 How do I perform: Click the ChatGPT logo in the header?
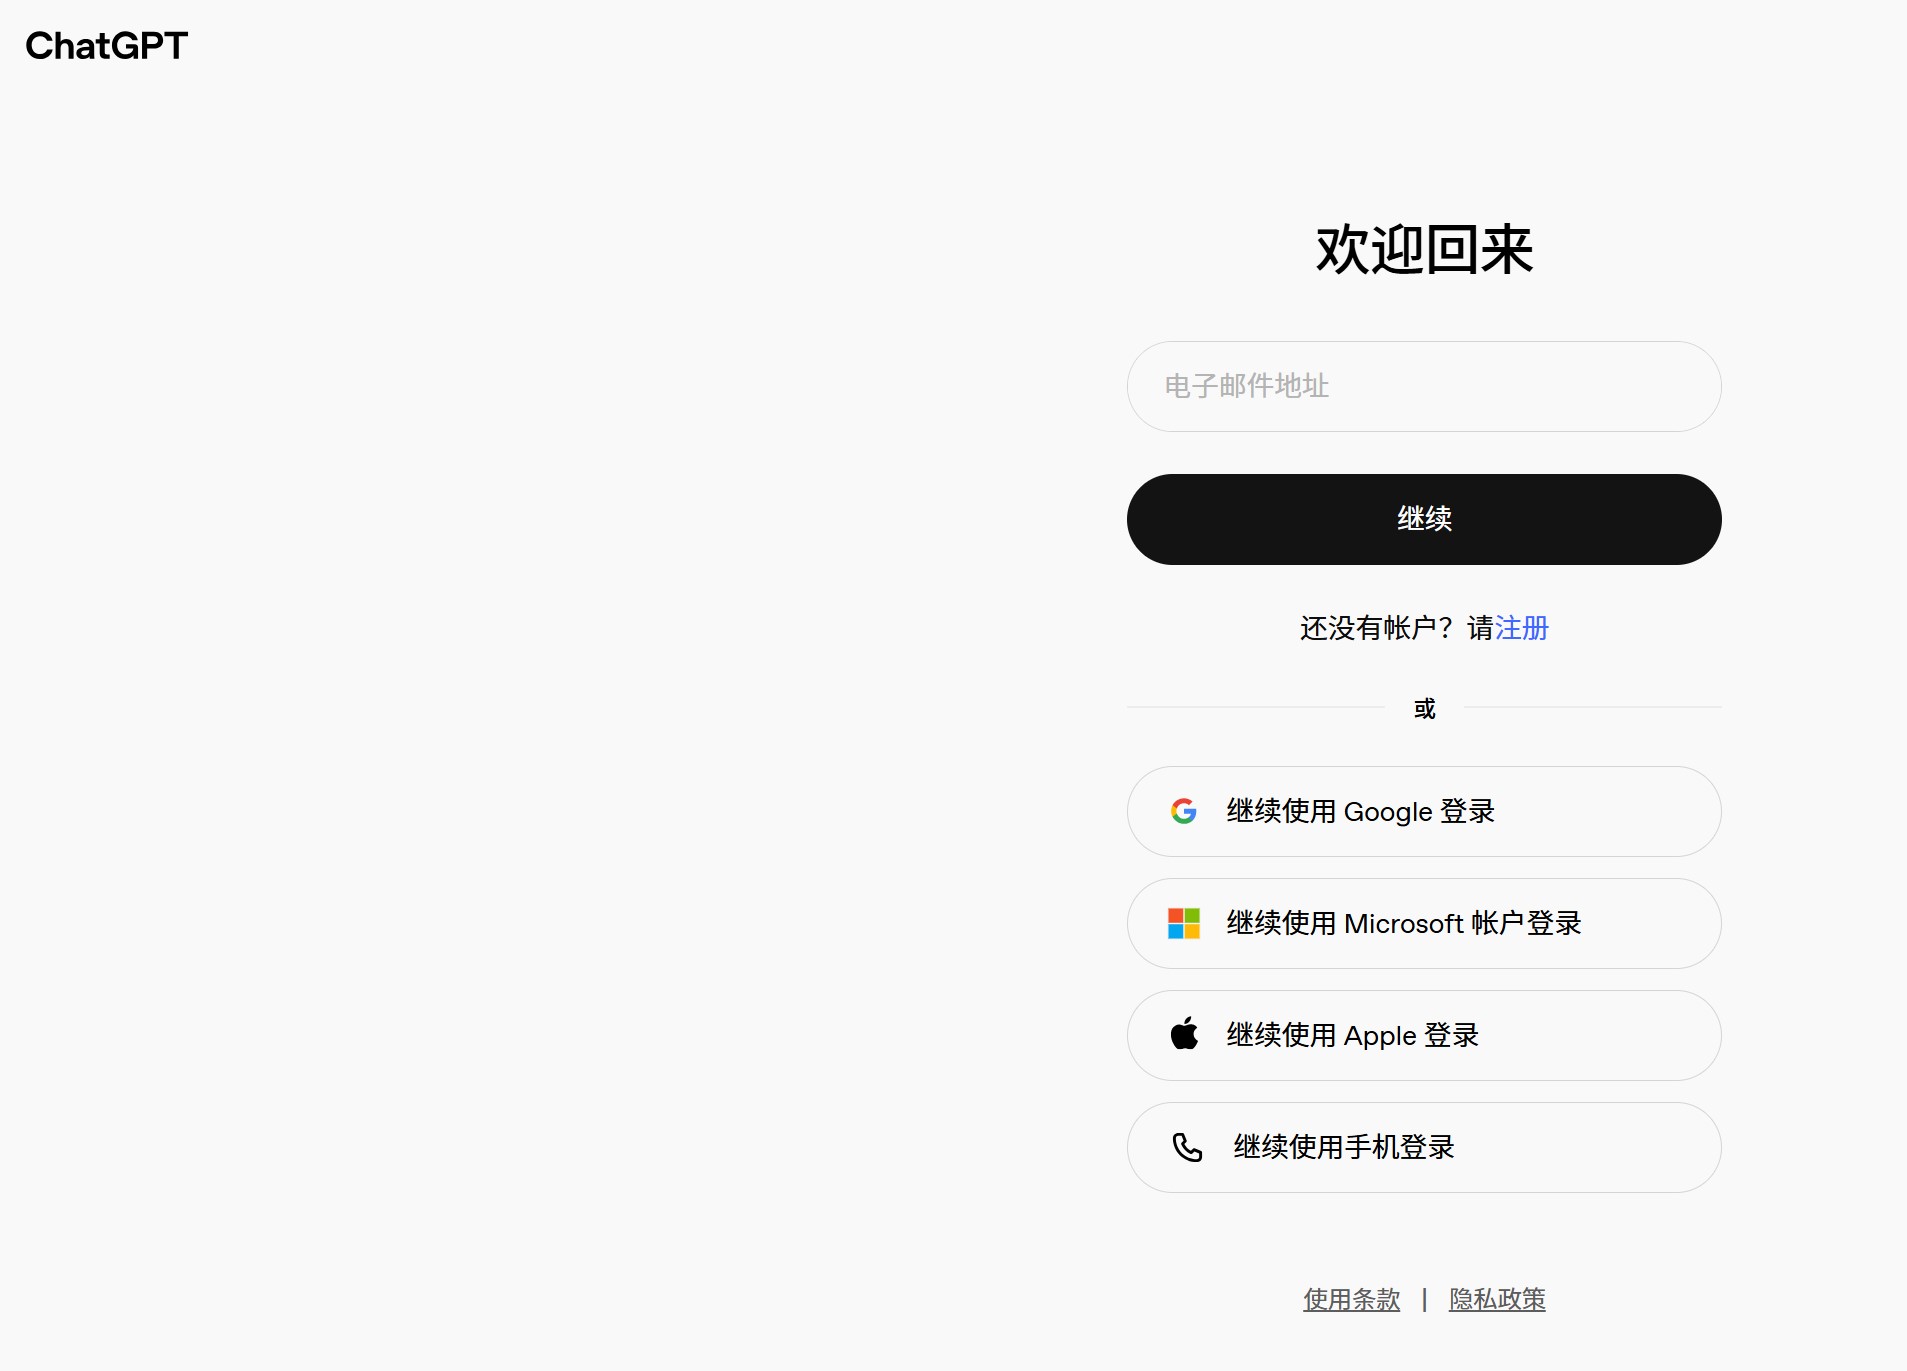tap(106, 46)
